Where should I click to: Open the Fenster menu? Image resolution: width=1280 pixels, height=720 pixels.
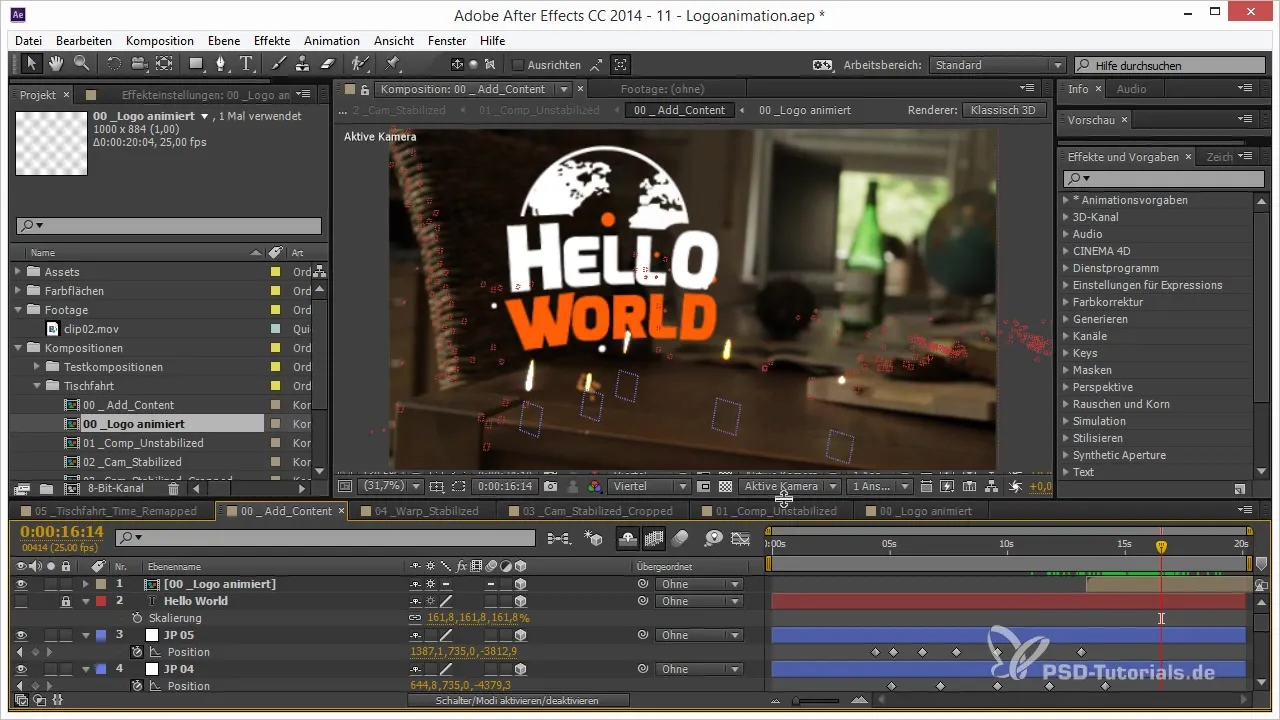(x=447, y=41)
